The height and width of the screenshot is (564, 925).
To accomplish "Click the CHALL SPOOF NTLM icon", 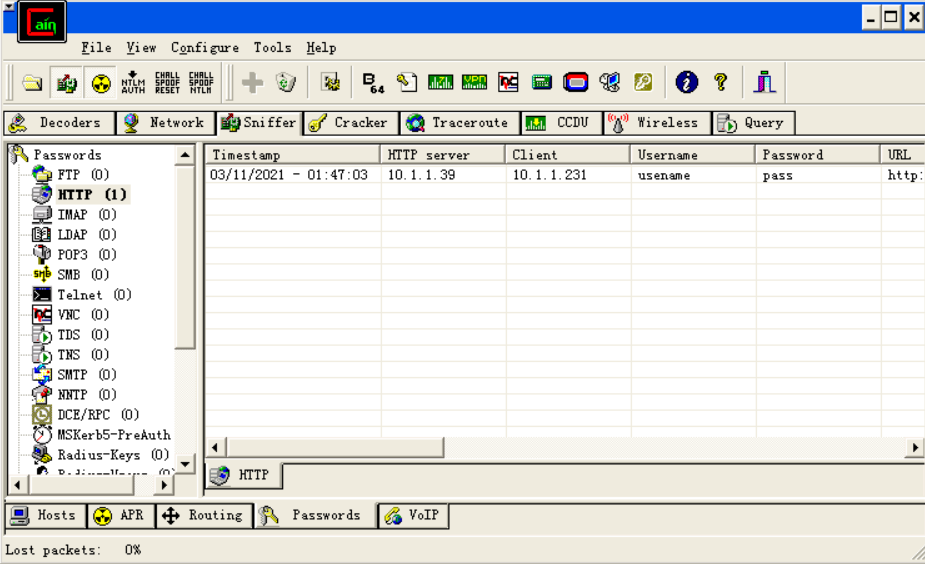I will (x=201, y=83).
